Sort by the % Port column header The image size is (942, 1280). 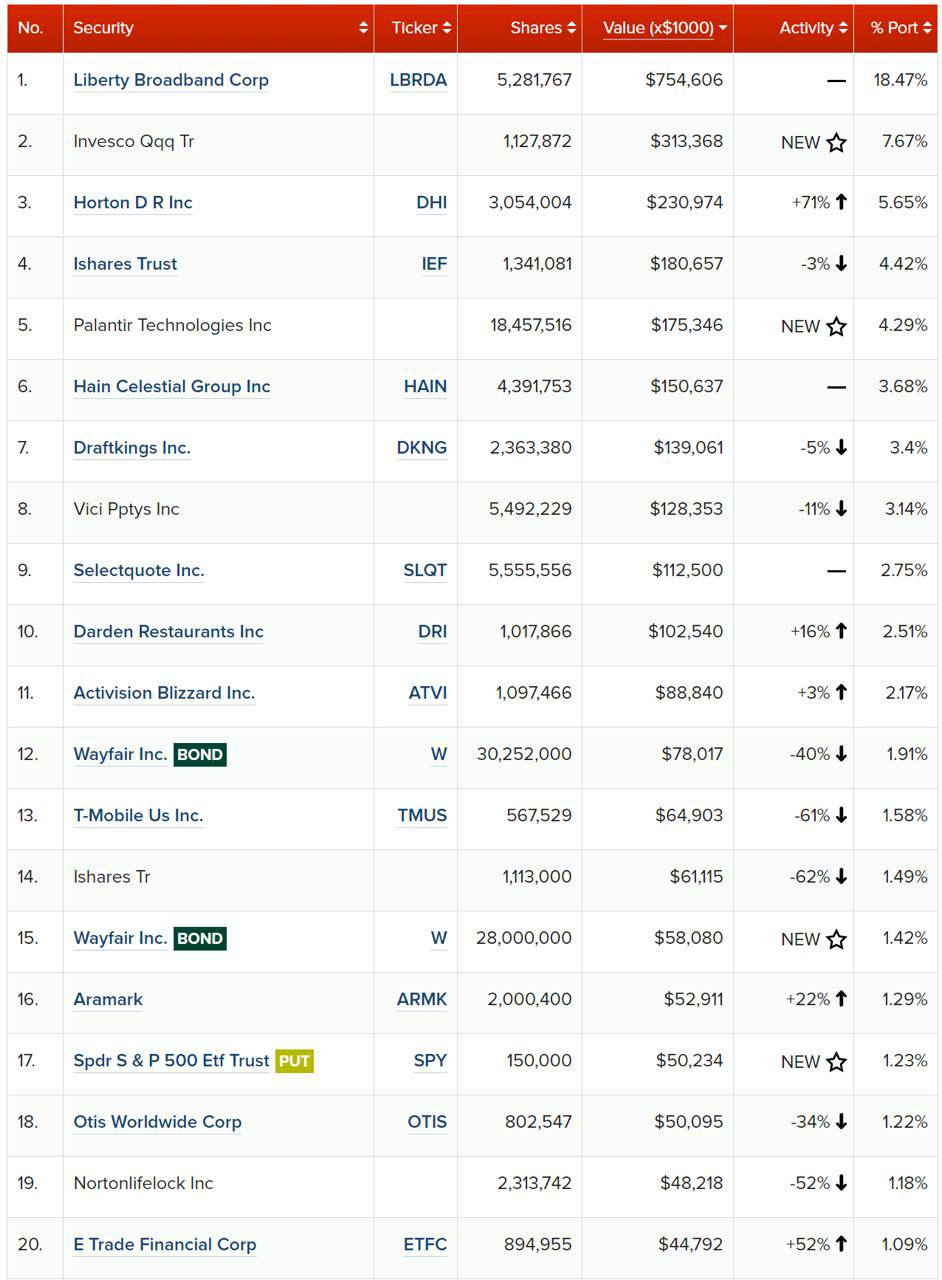895,28
